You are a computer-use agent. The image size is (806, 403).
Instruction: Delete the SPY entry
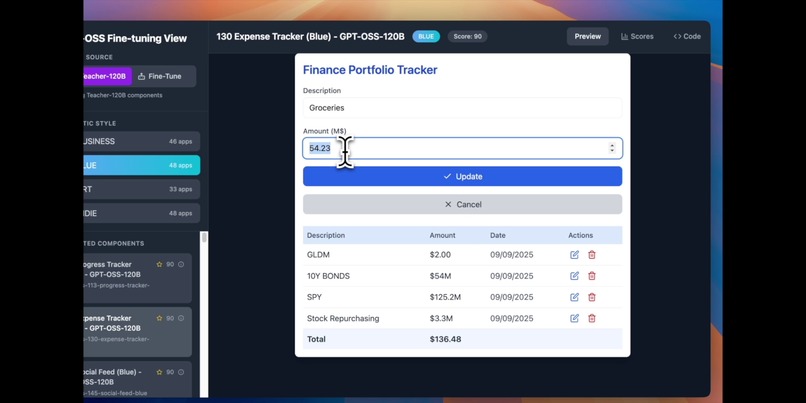592,297
